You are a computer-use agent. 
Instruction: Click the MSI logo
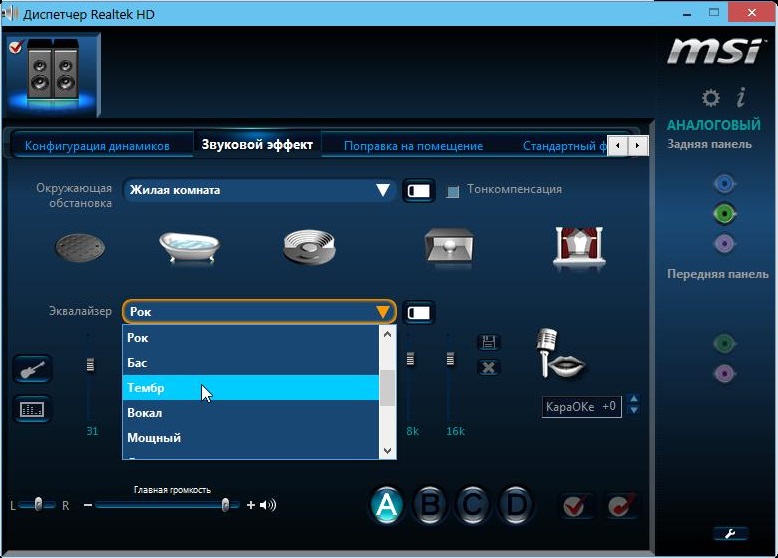click(x=713, y=52)
